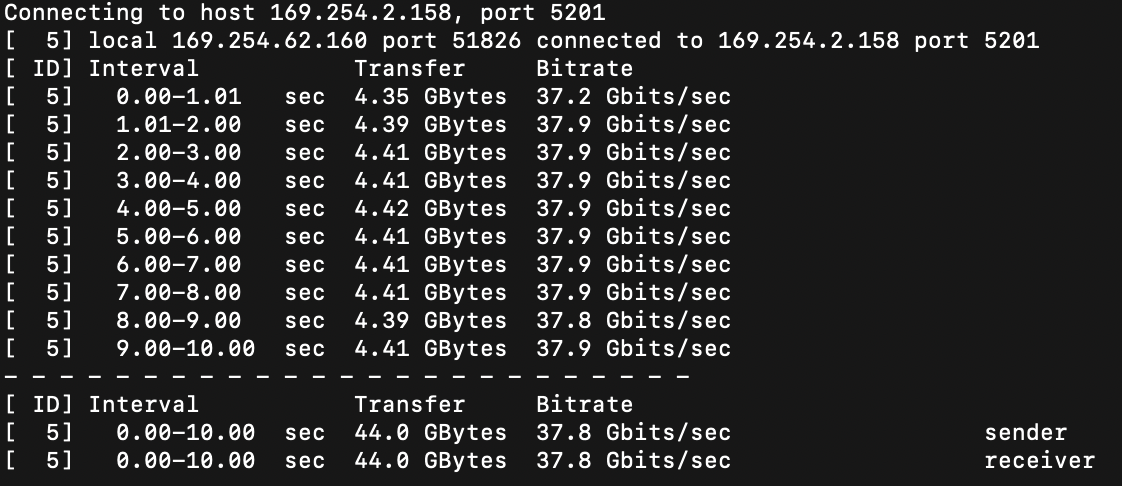
Task: Click the first Transfer column header
Action: click(x=409, y=69)
